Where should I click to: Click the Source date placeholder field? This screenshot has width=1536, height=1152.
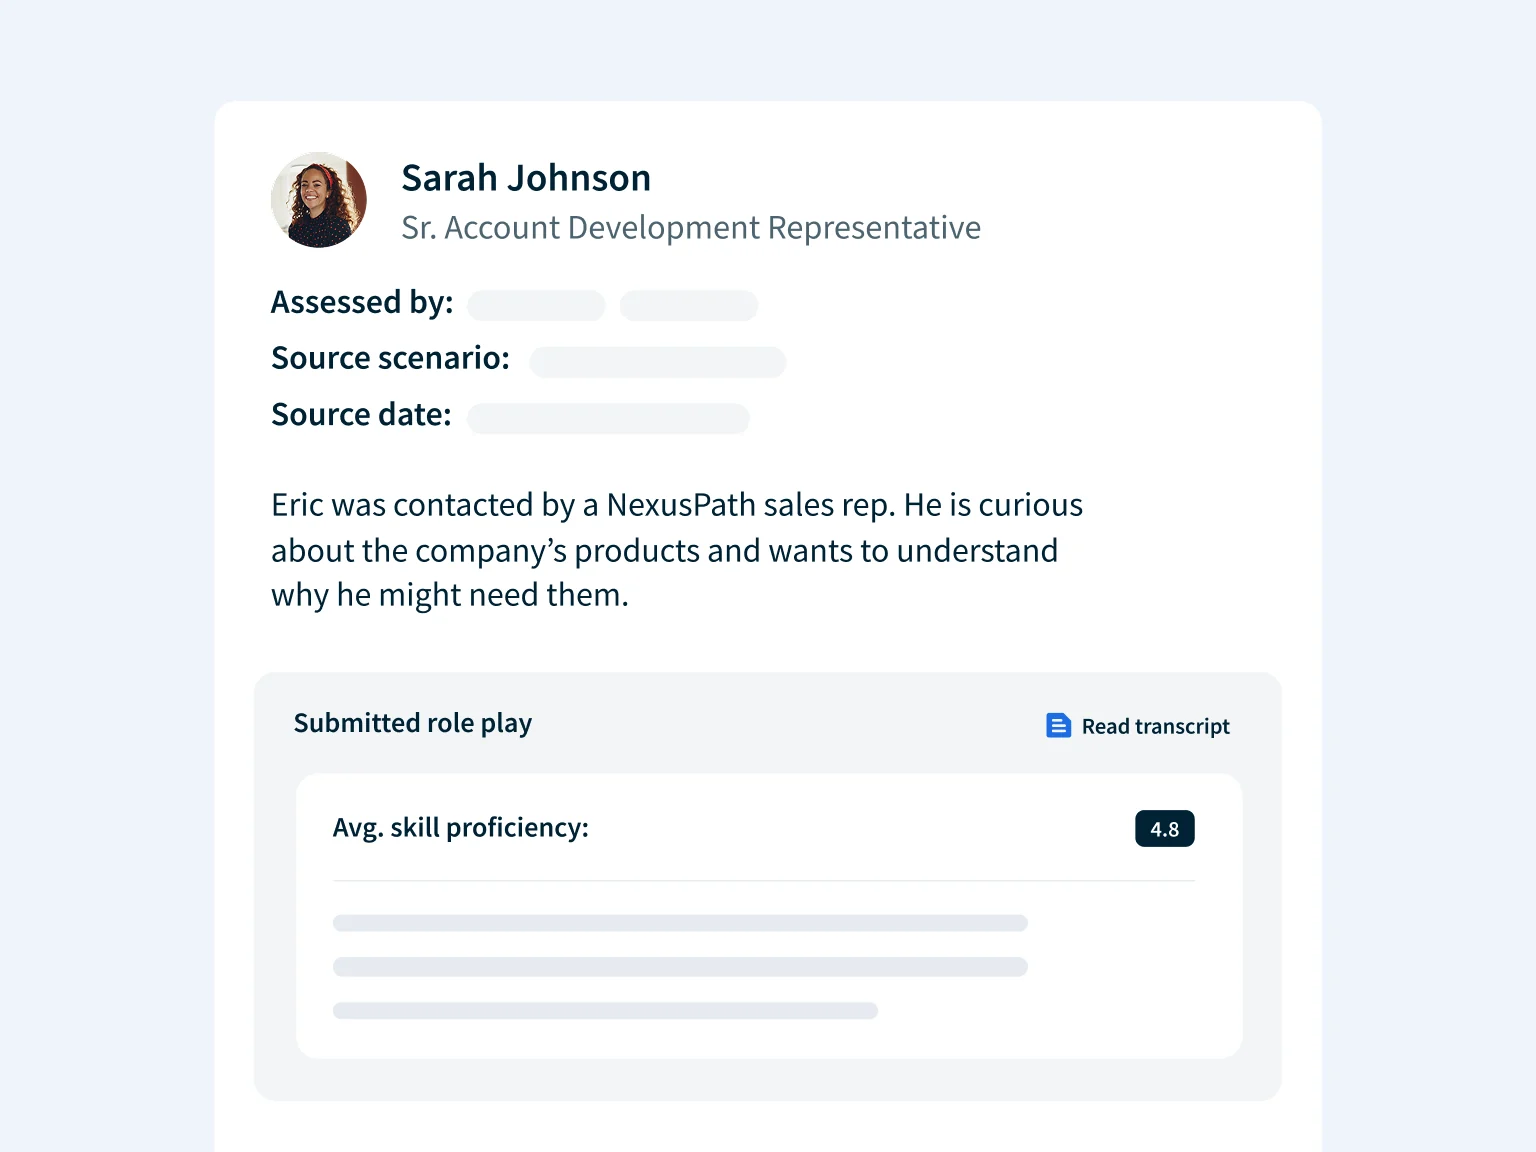[608, 418]
